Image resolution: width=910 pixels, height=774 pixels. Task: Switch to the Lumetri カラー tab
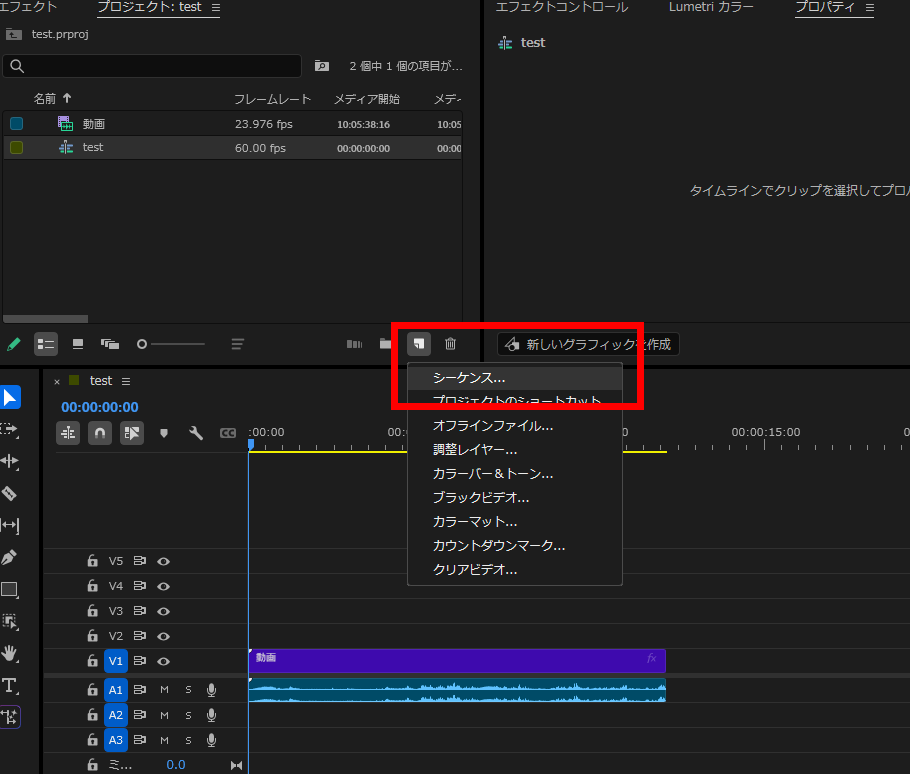[x=711, y=6]
